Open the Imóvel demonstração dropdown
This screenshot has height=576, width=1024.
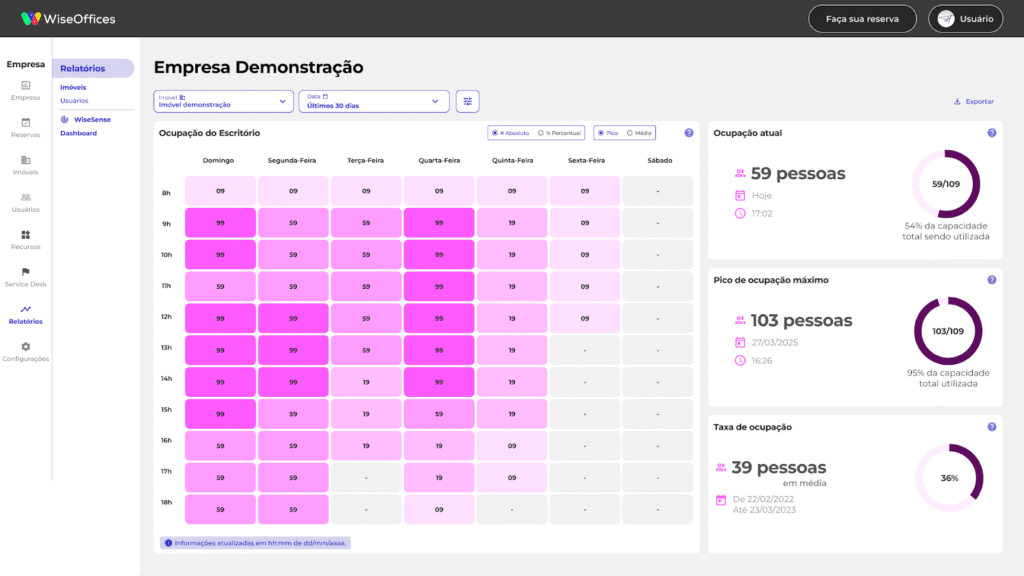(x=222, y=101)
